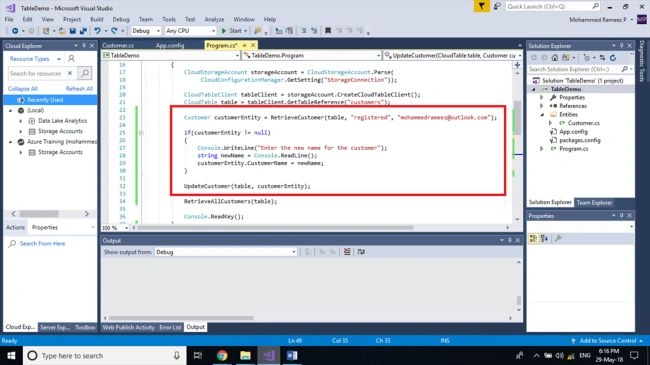650x365 pixels.
Task: Click the Save file toolbar icon
Action: pyautogui.click(x=73, y=31)
